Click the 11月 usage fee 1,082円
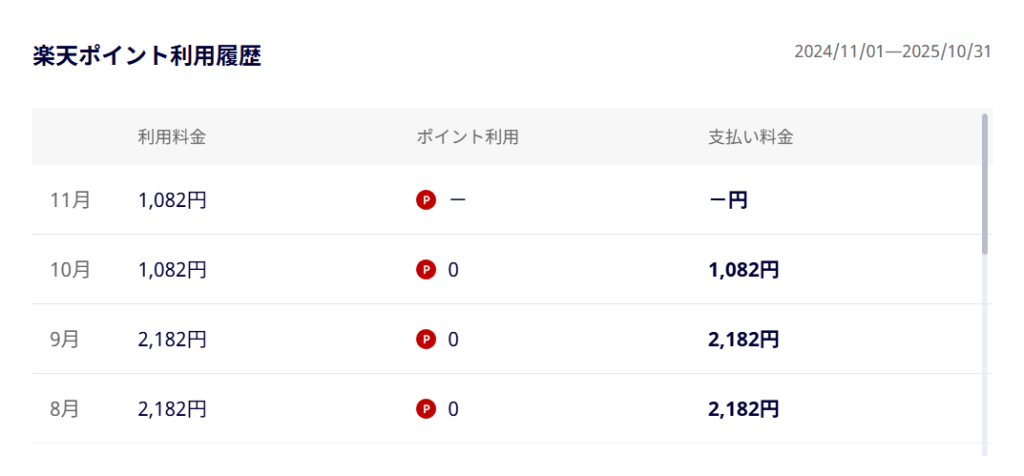 click(x=172, y=200)
